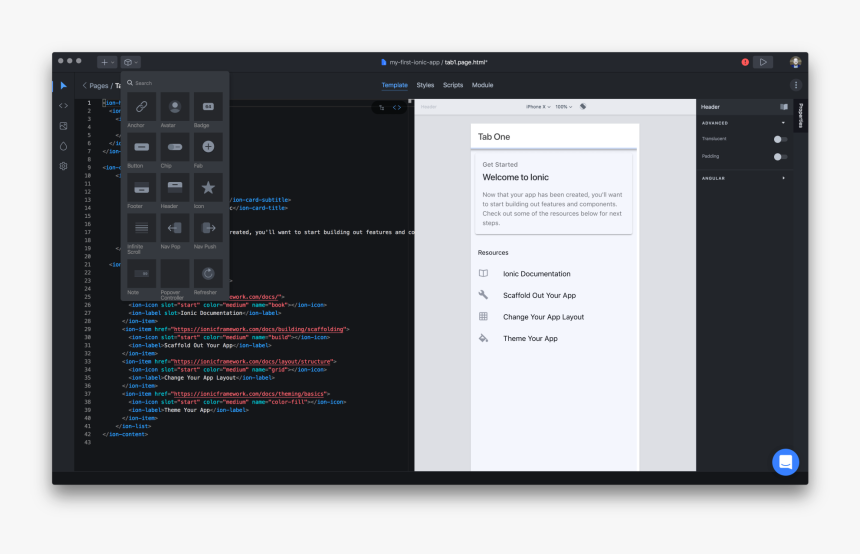This screenshot has height=554, width=860.
Task: Open the chat support bubble
Action: point(785,462)
